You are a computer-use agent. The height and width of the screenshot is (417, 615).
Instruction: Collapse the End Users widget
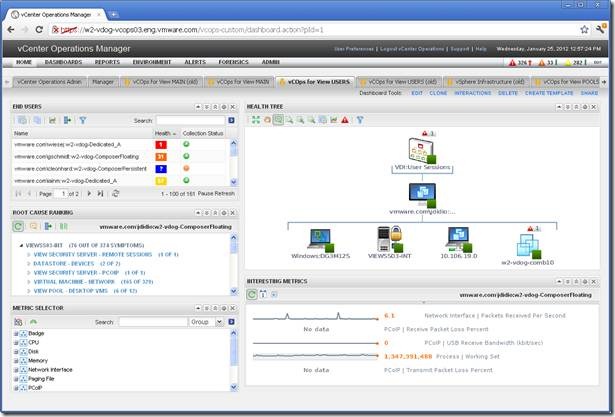(198, 107)
